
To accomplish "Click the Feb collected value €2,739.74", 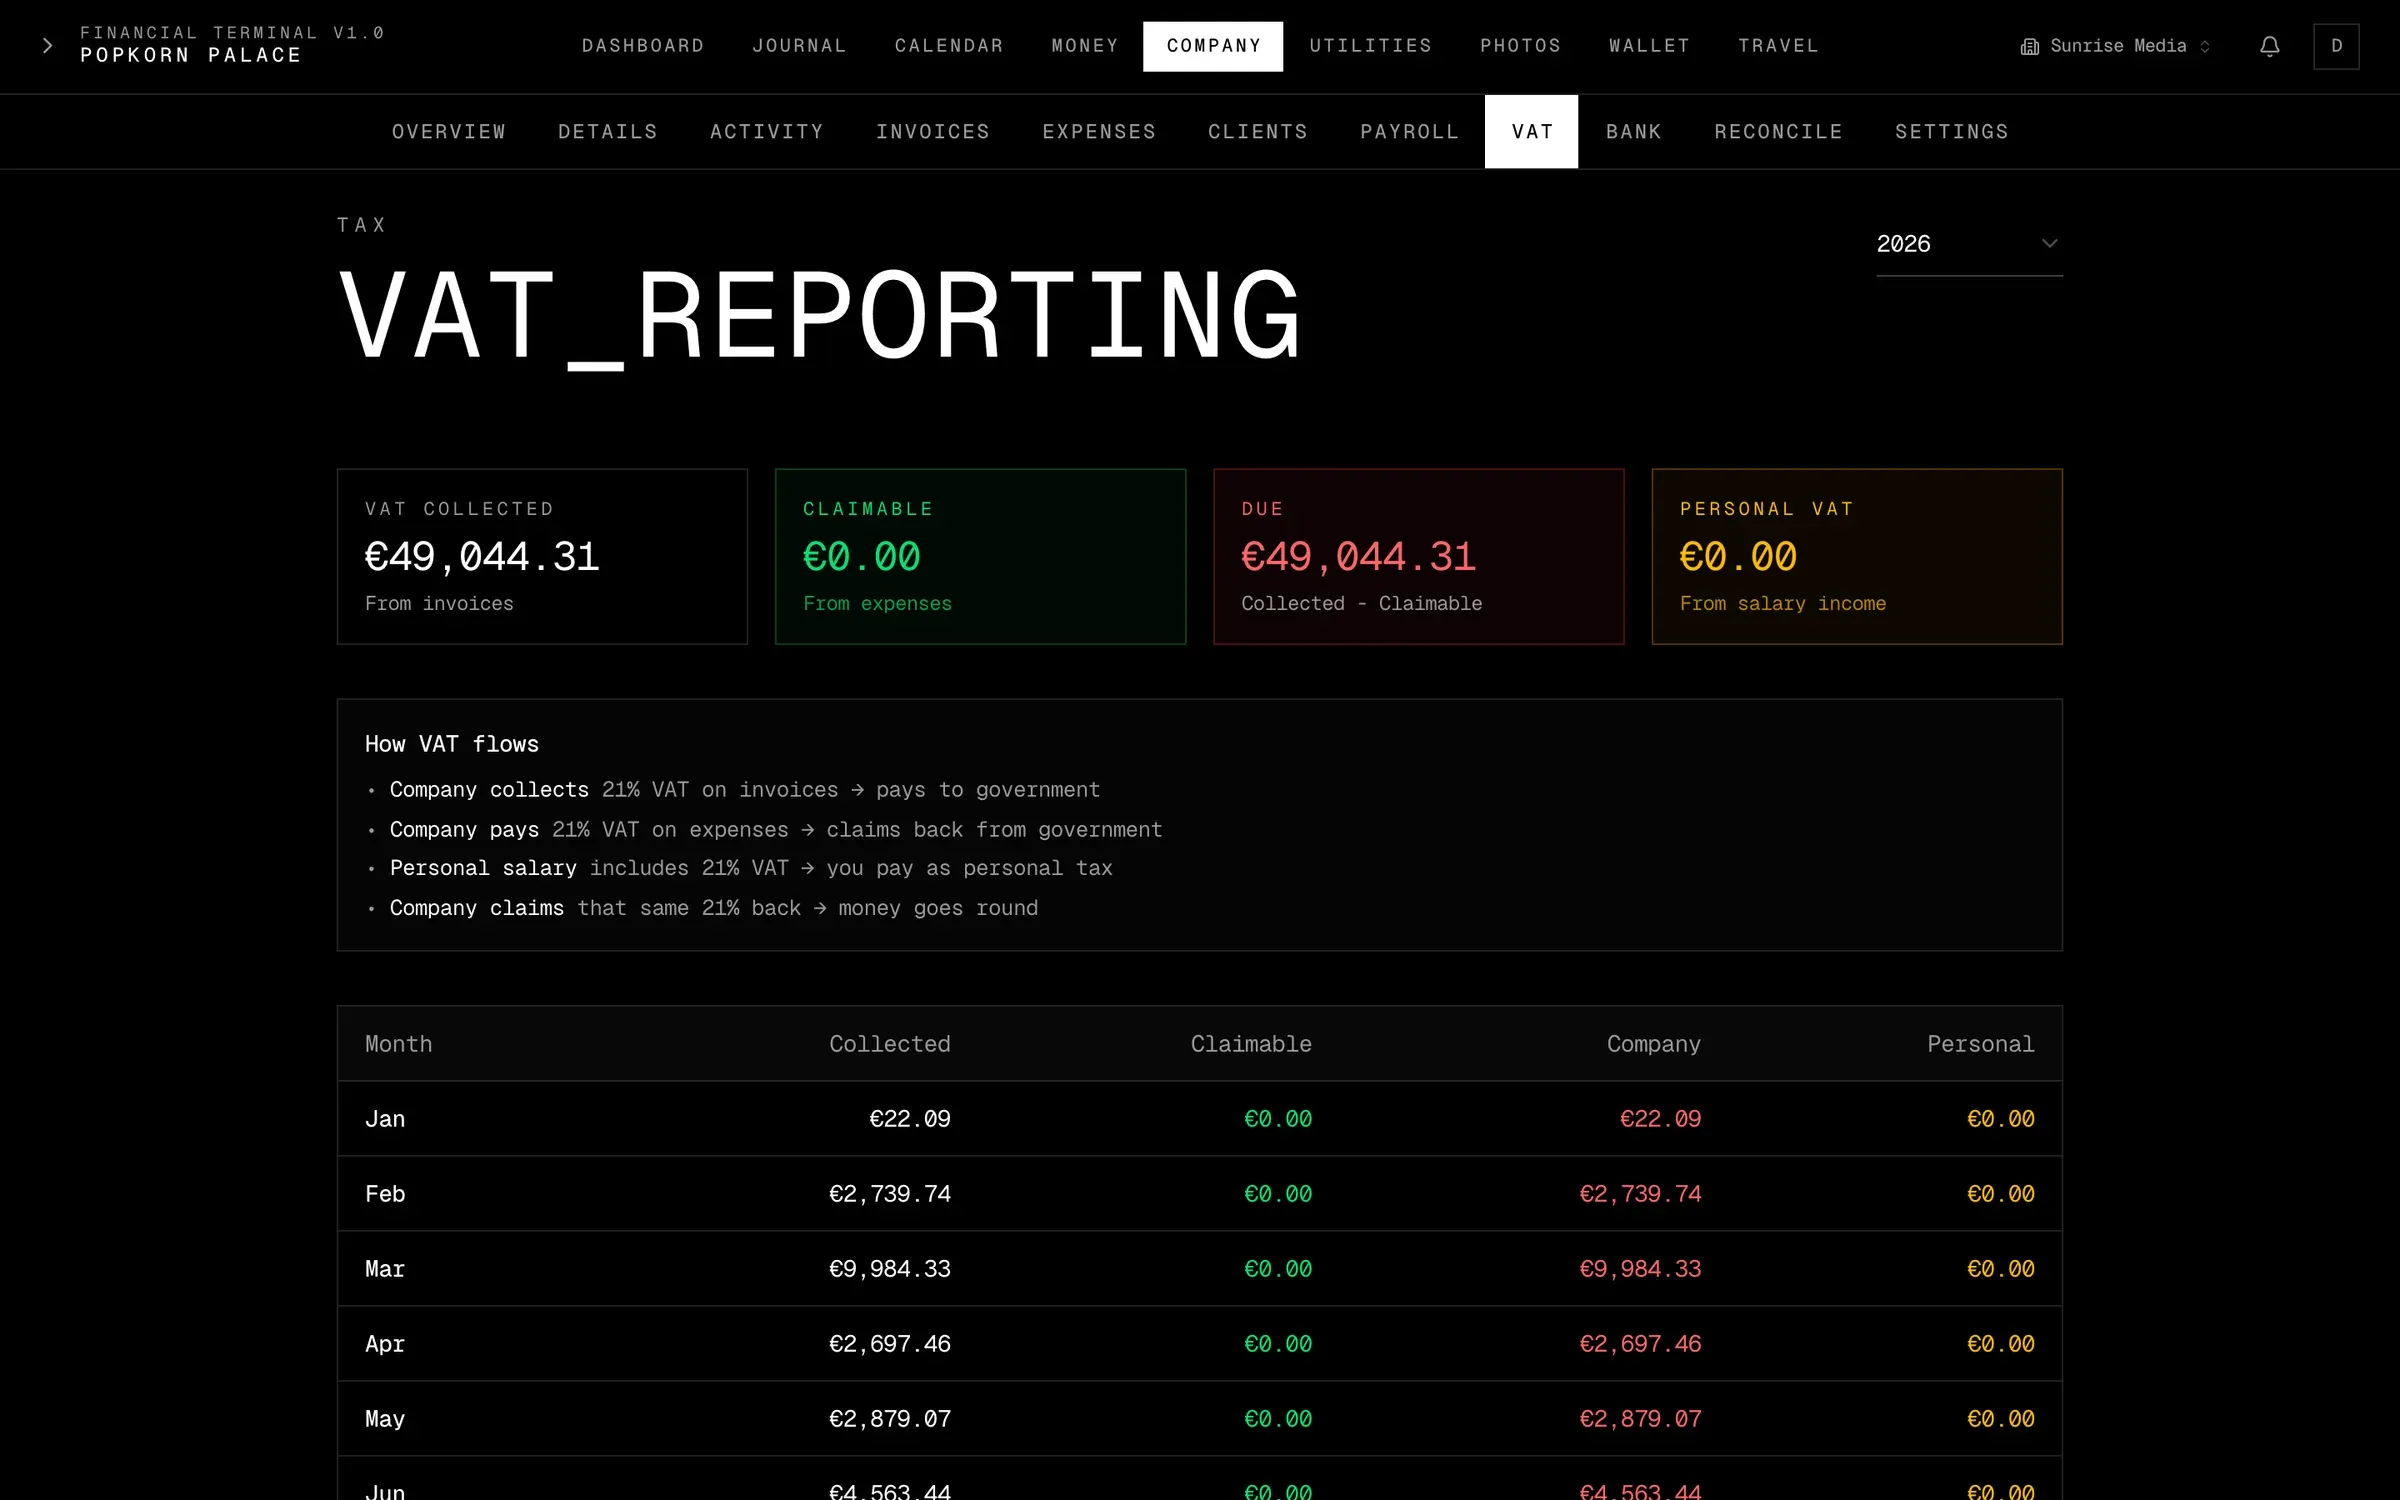I will point(889,1194).
